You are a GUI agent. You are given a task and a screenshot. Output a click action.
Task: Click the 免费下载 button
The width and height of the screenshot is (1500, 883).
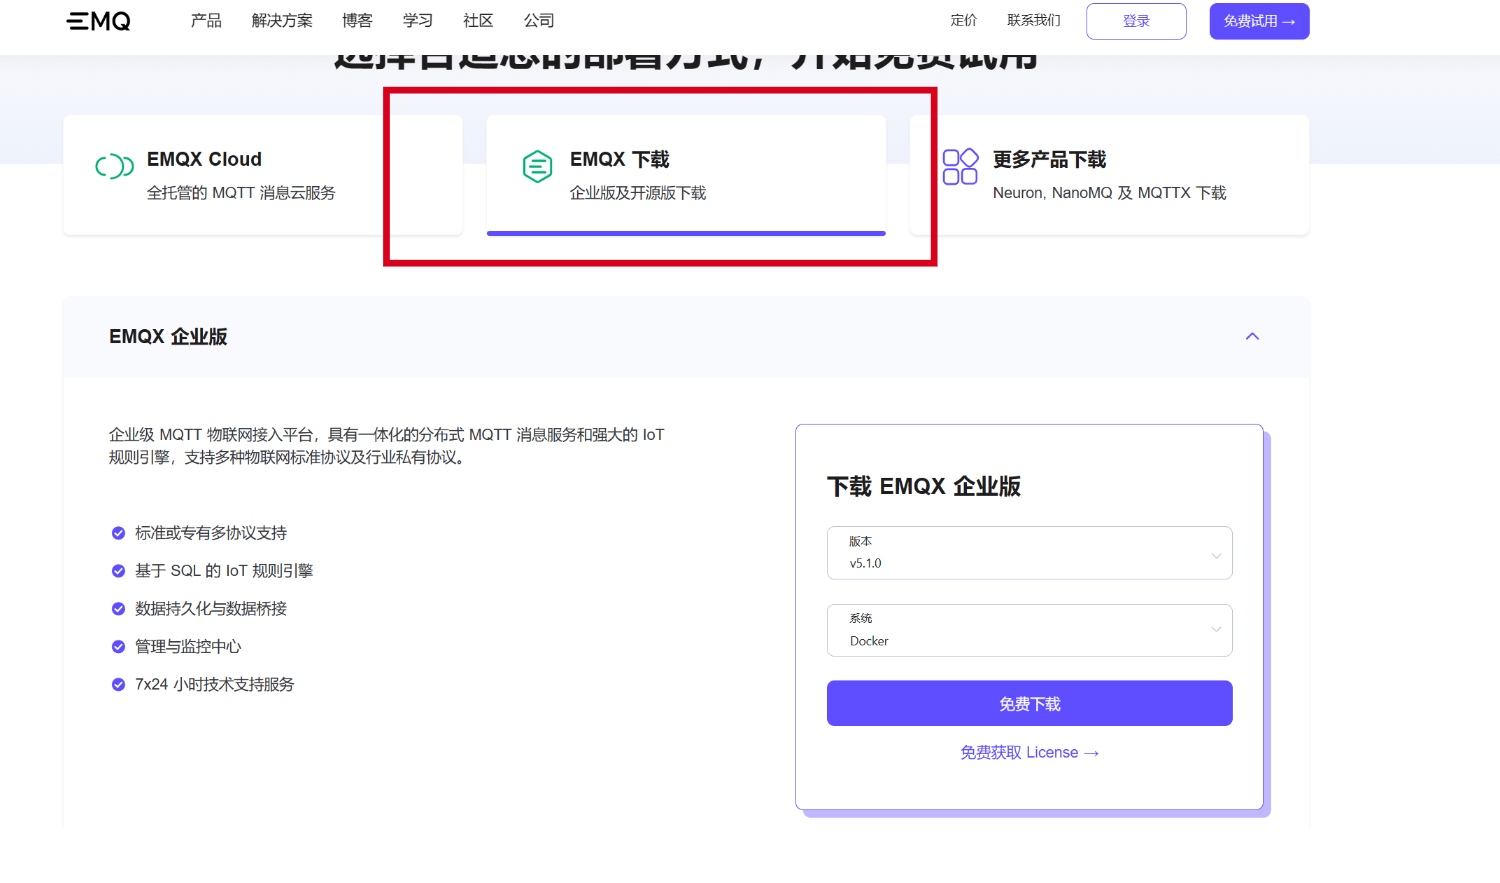pyautogui.click(x=1029, y=704)
